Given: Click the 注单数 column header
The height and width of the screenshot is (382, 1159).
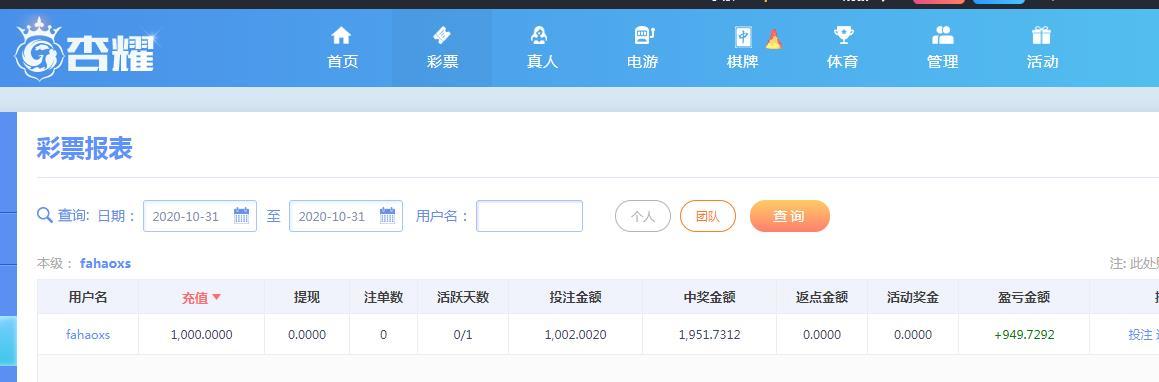Looking at the screenshot, I should 384,297.
